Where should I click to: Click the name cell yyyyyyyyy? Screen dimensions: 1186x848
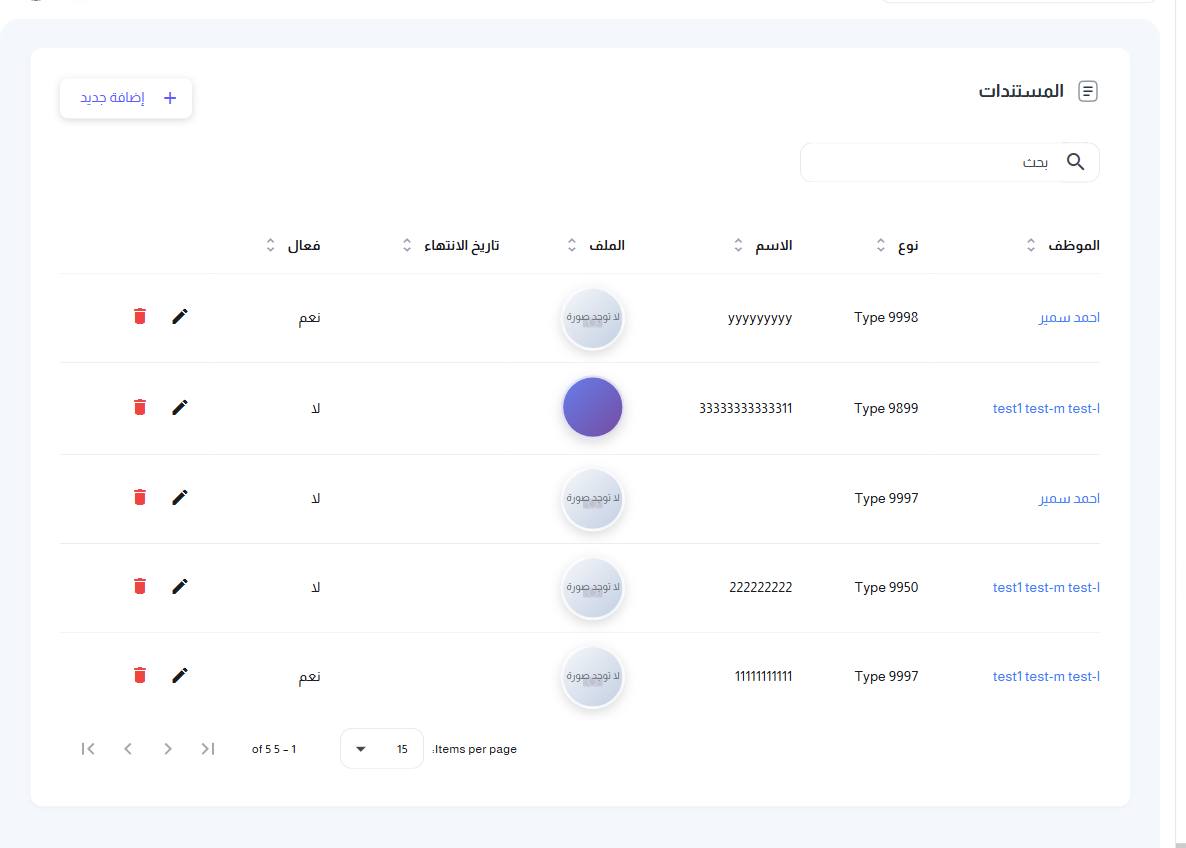759,318
